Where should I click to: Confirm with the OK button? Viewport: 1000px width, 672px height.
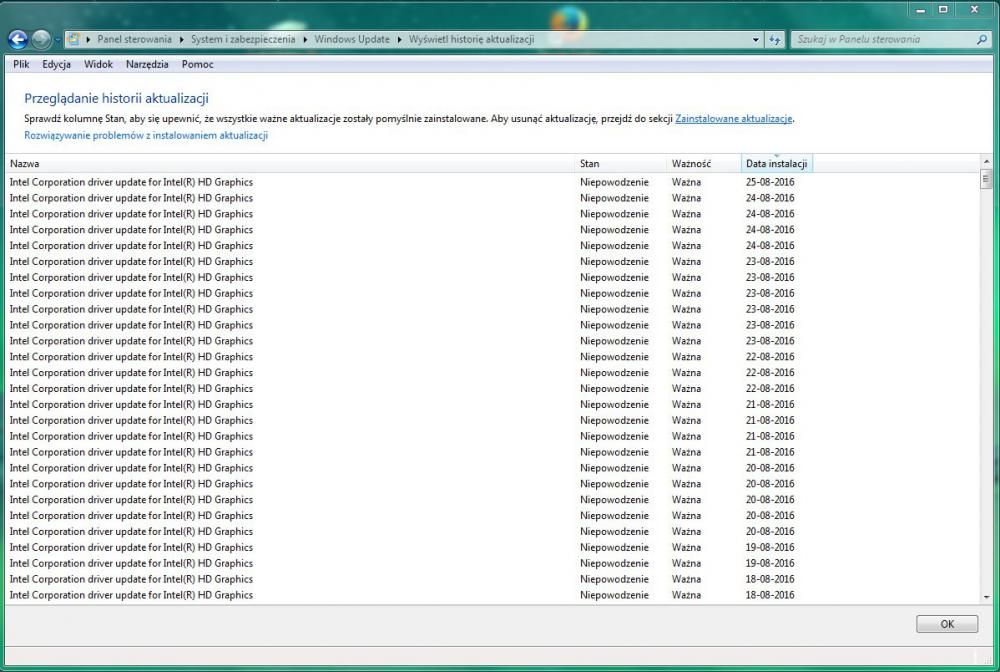click(947, 624)
